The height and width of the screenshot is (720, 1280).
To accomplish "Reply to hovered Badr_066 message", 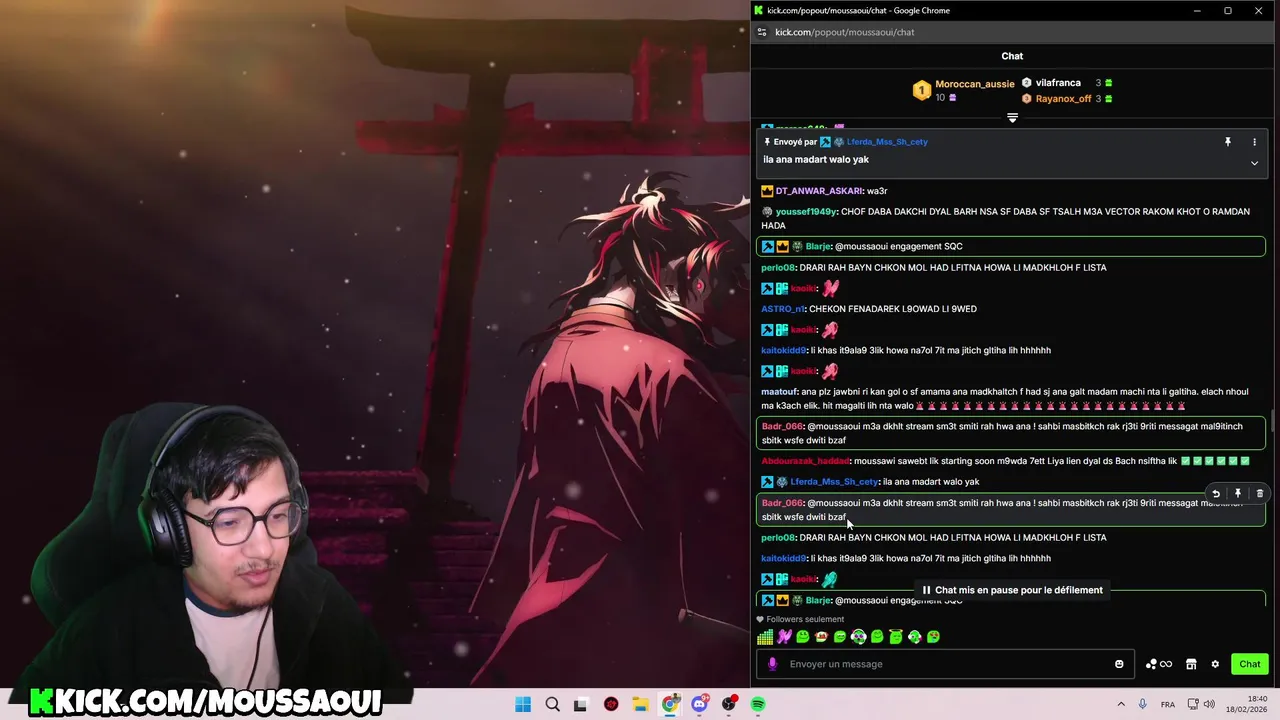I will point(1216,493).
